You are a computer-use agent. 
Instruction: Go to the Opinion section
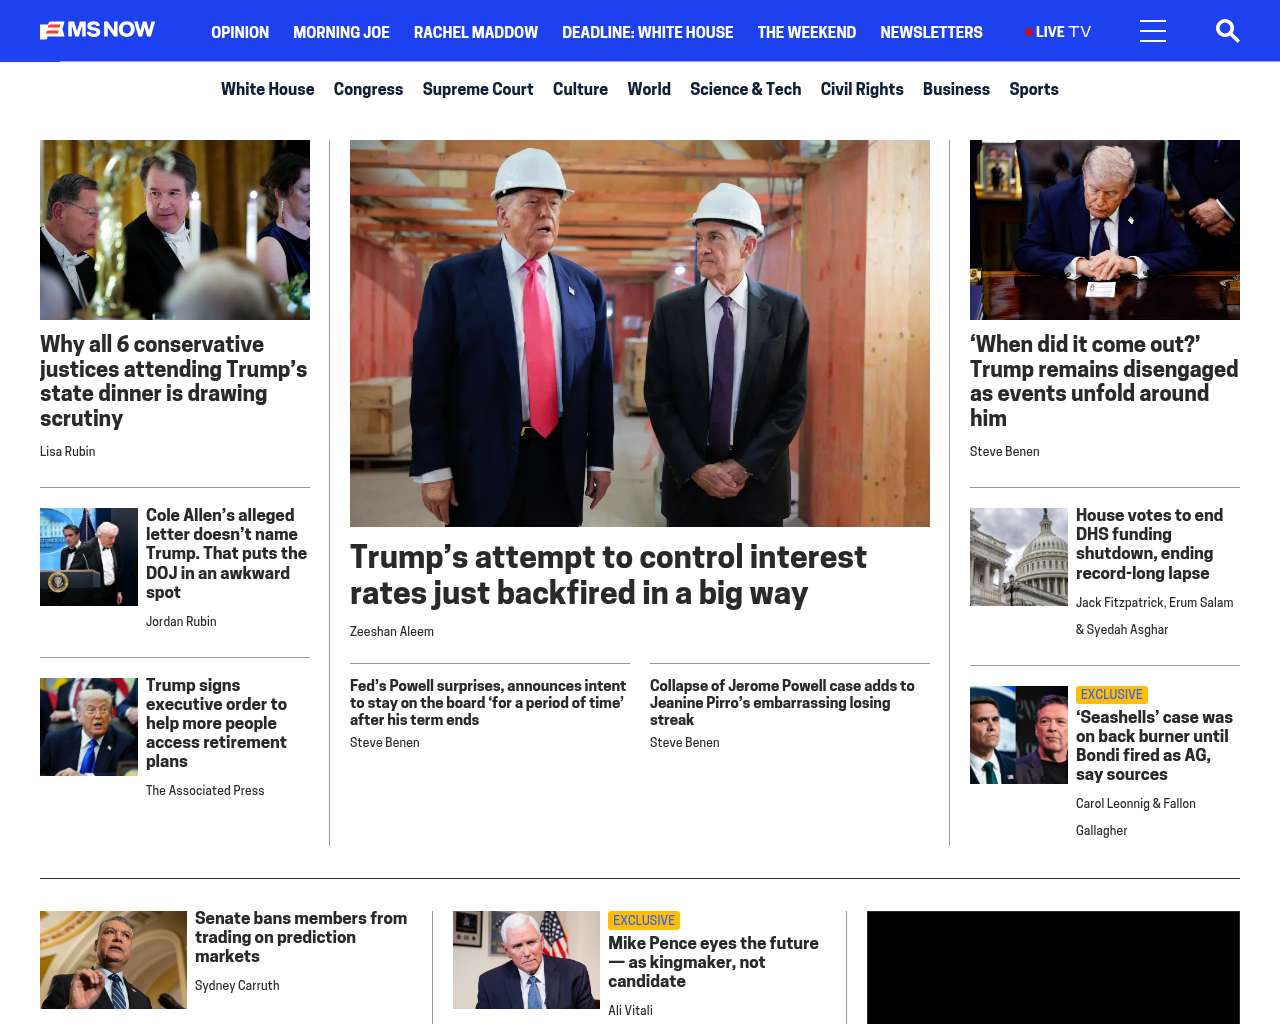click(240, 32)
